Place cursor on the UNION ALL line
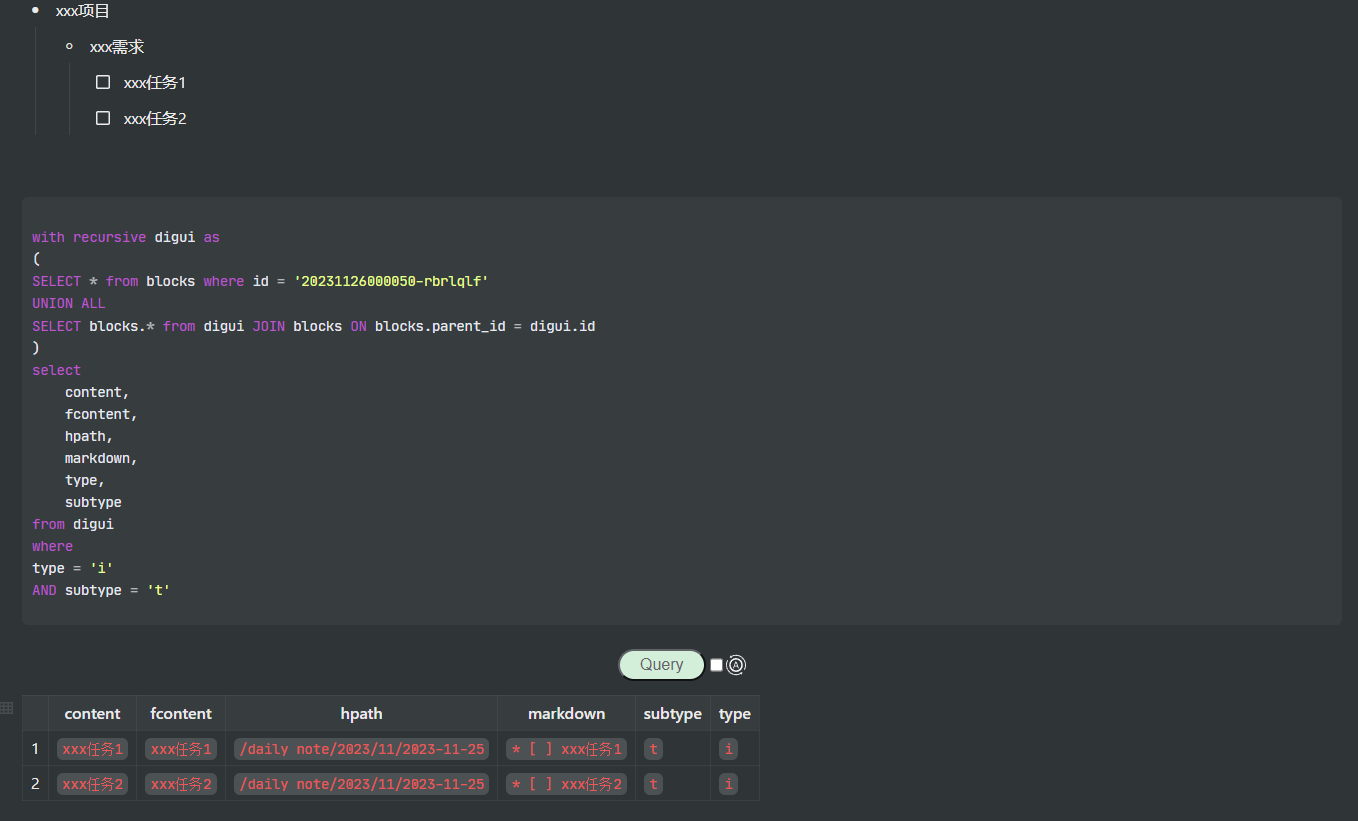 (x=69, y=303)
